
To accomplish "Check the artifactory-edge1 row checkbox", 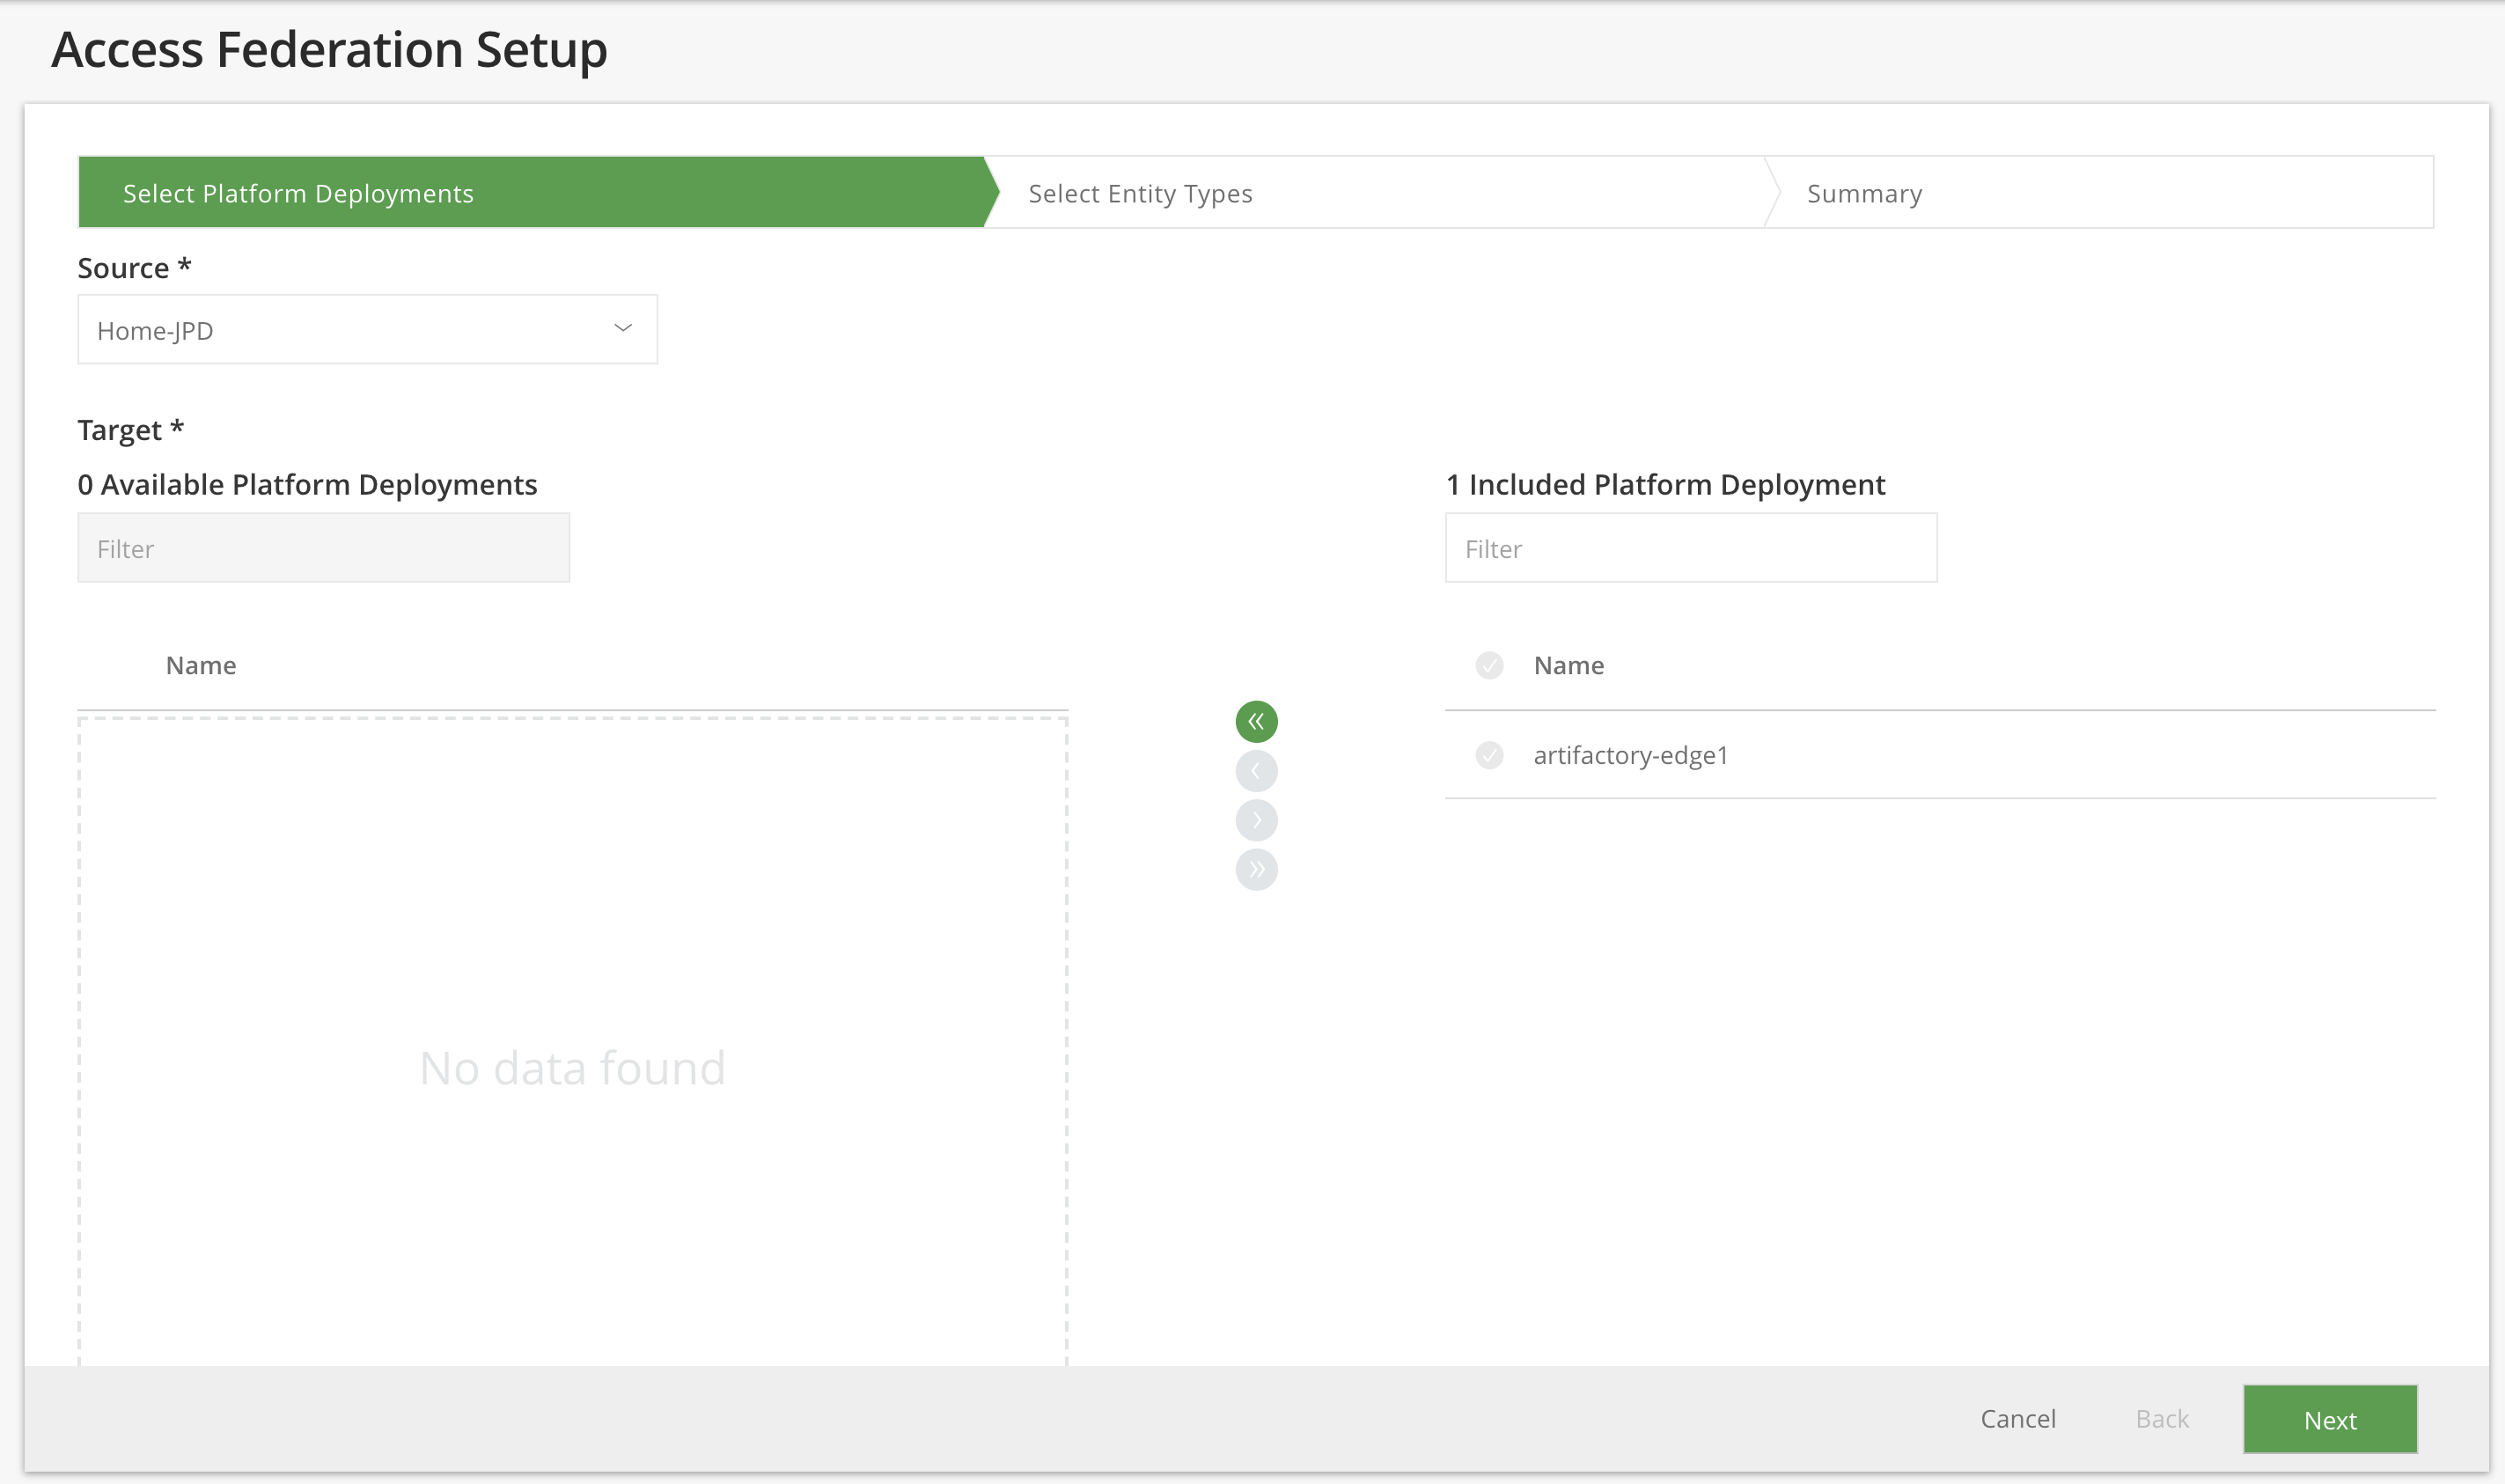I will [x=1489, y=755].
